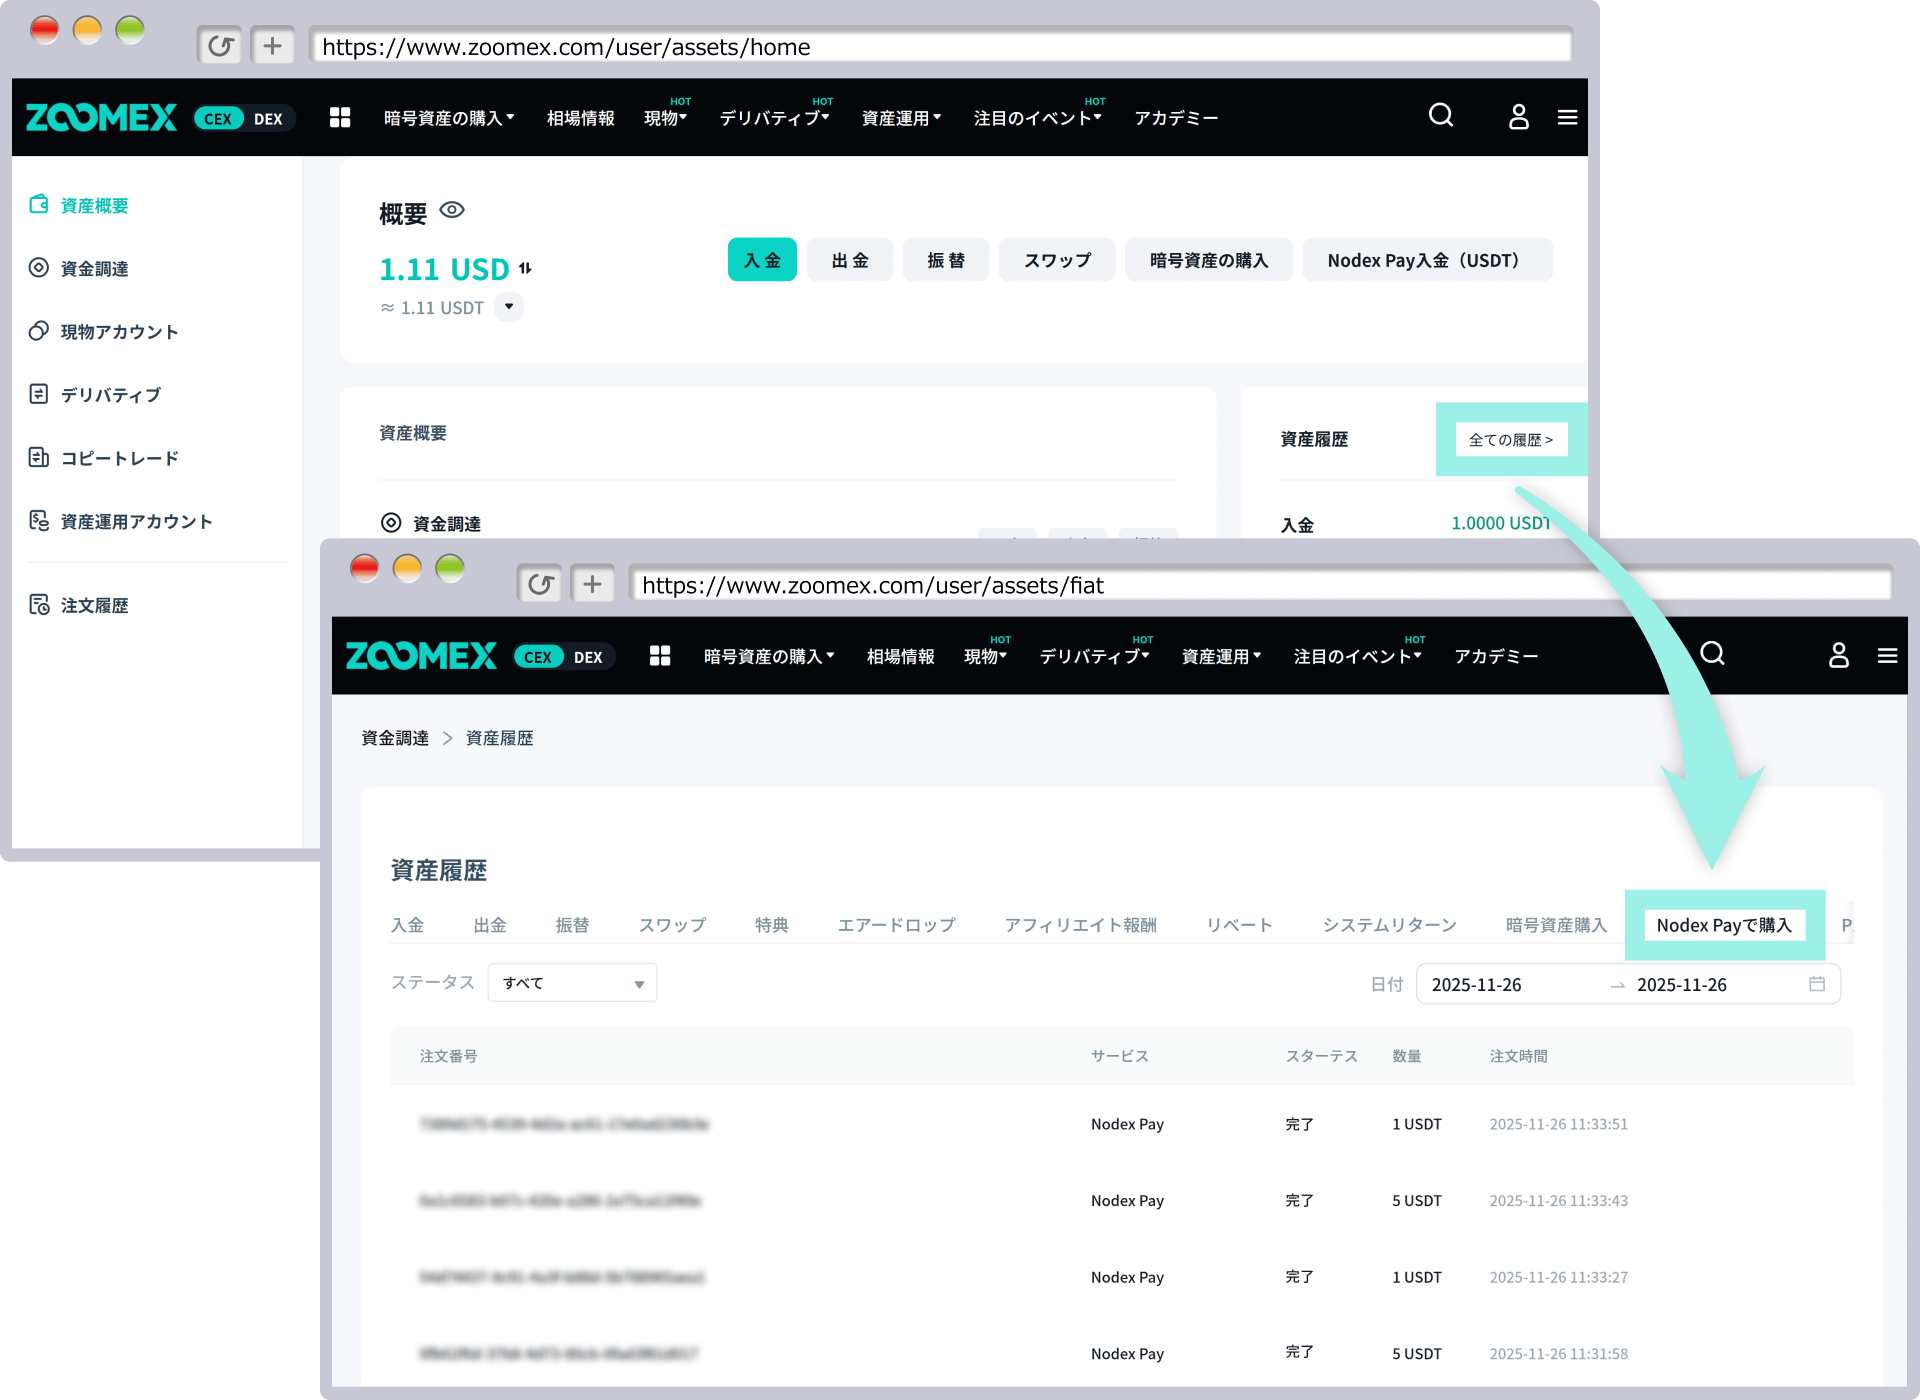Select the デリバティブ sidebar icon
Screen dimensions: 1920x1400
(x=38, y=394)
